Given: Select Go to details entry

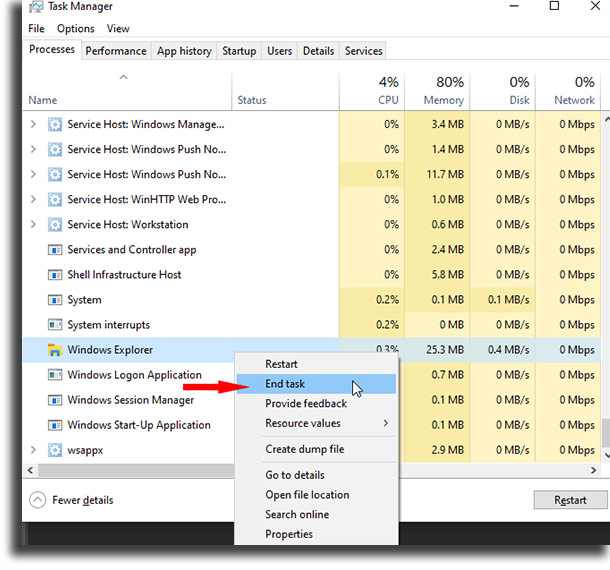Looking at the screenshot, I should [316, 475].
